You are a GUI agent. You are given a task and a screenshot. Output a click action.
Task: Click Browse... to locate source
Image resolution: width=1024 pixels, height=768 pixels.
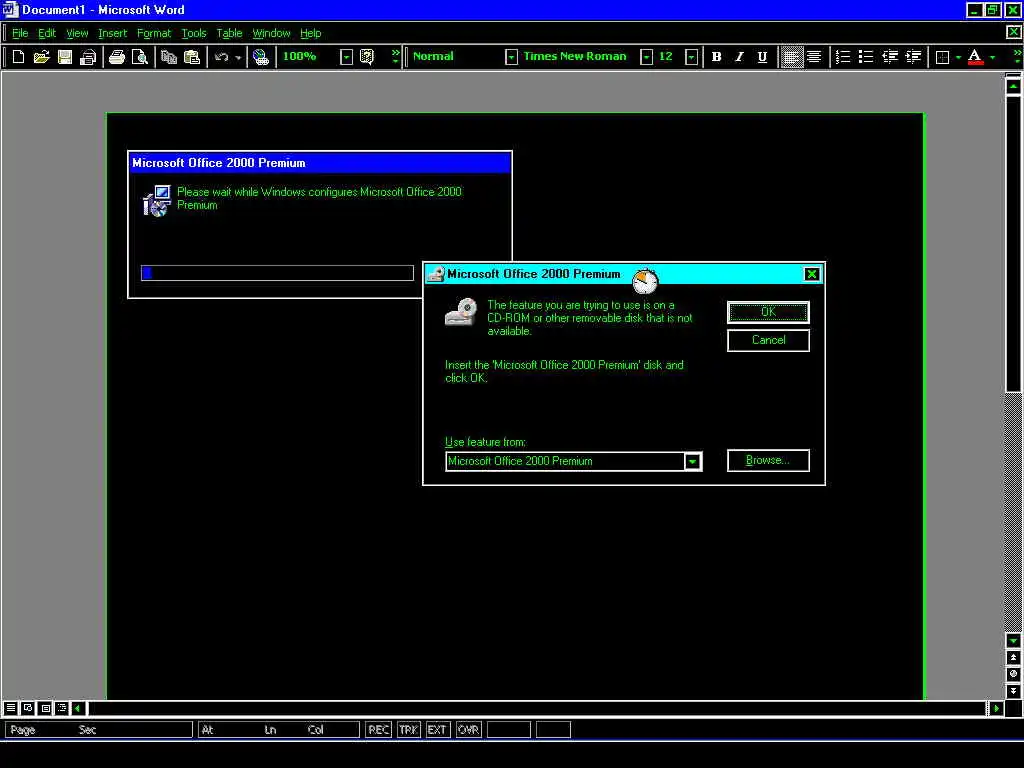pos(768,460)
